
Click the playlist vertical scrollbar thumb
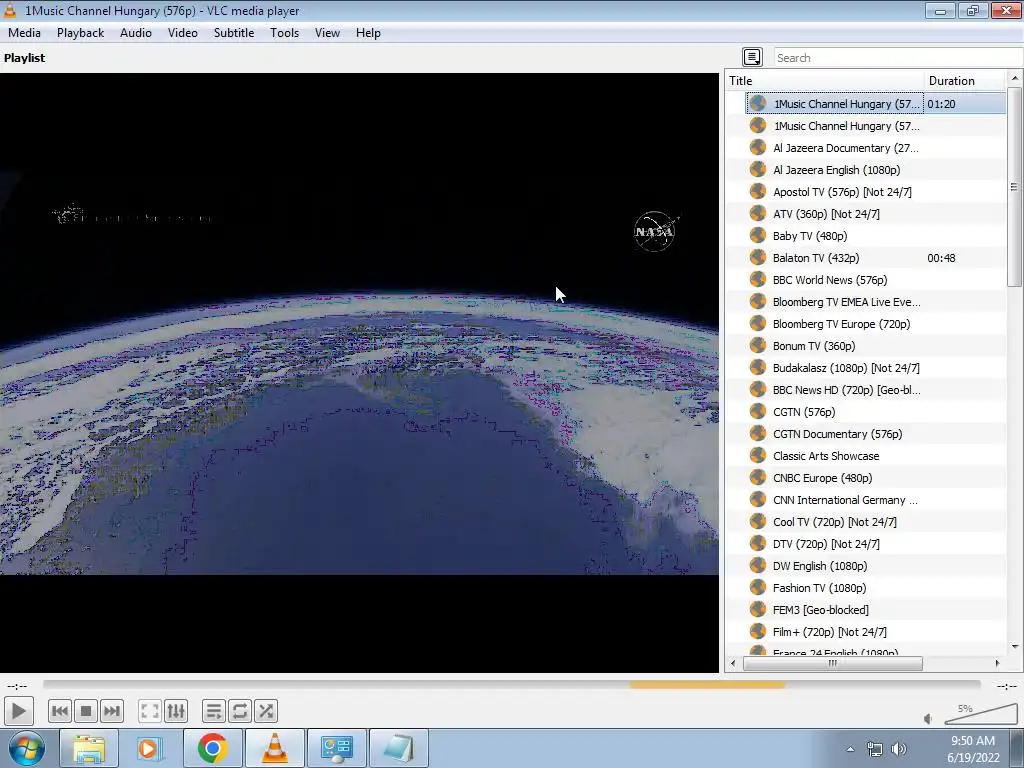click(1014, 187)
